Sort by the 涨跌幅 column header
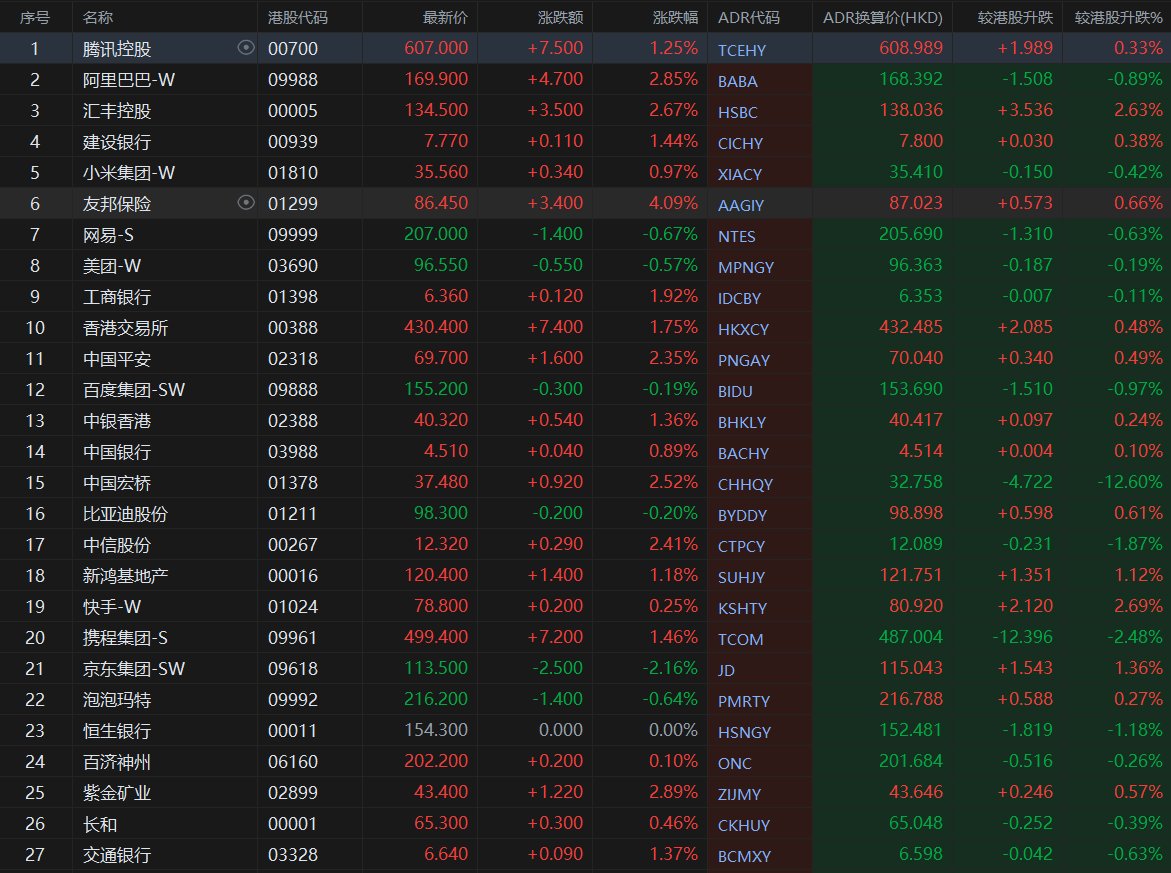This screenshot has height=873, width=1171. click(675, 17)
